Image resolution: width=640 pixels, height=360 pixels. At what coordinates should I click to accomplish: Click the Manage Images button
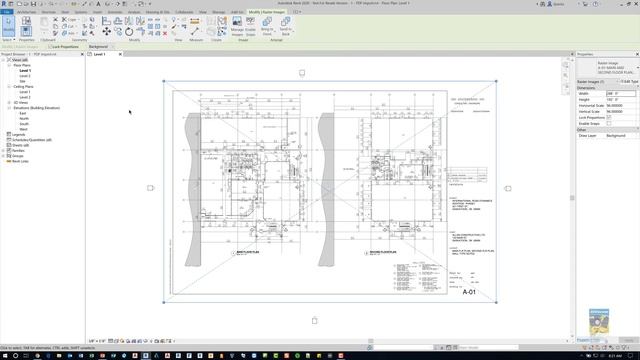[x=237, y=27]
